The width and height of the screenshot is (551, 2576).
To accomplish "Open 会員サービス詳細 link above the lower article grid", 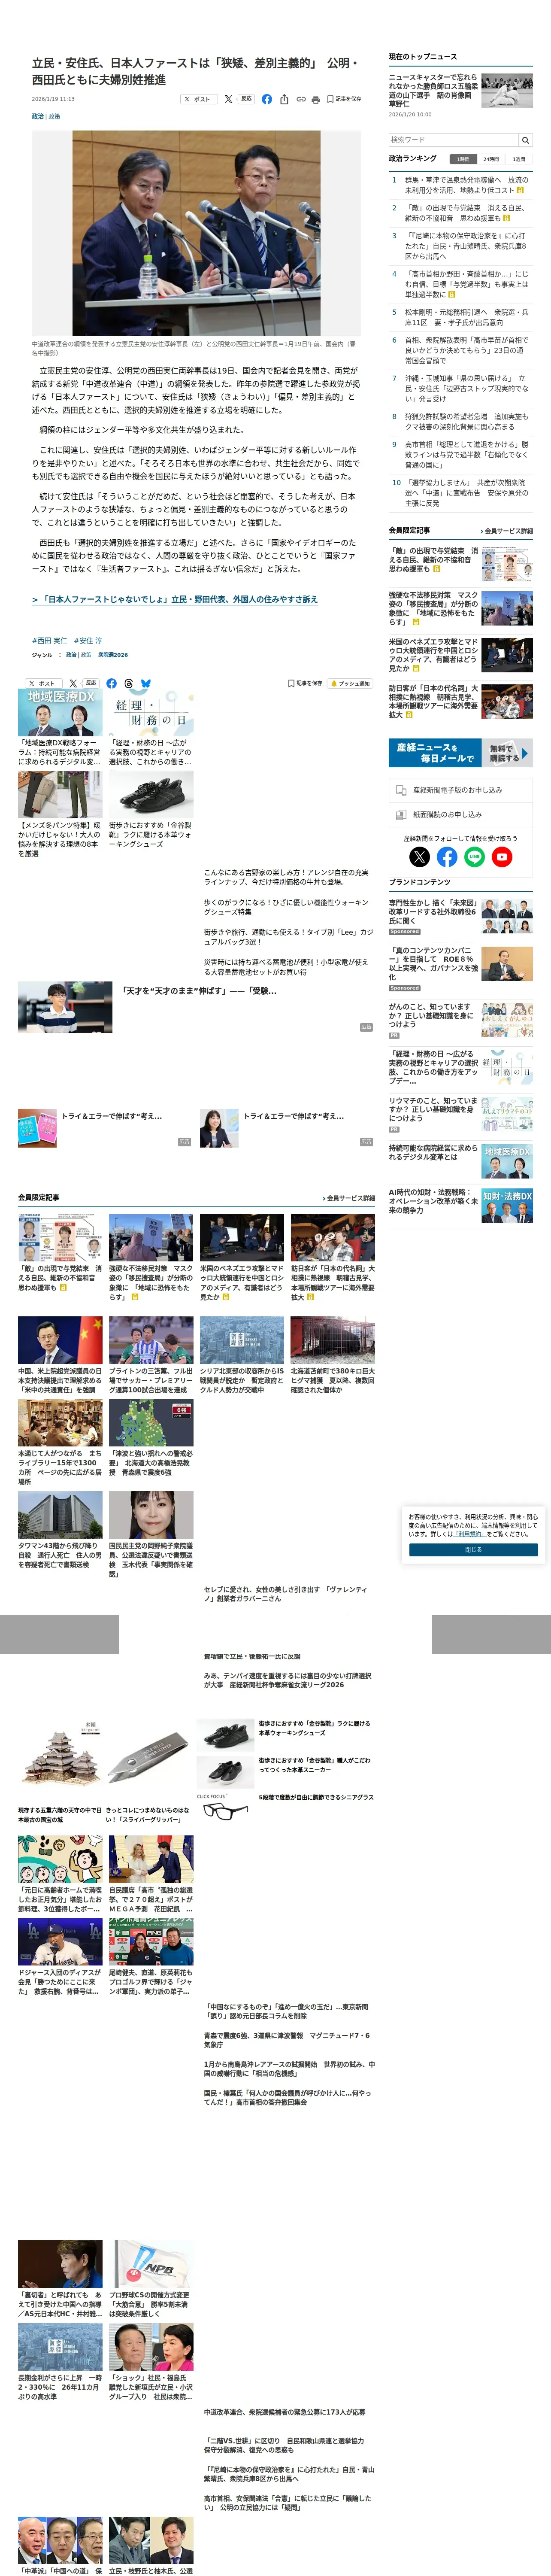I will (x=349, y=1198).
